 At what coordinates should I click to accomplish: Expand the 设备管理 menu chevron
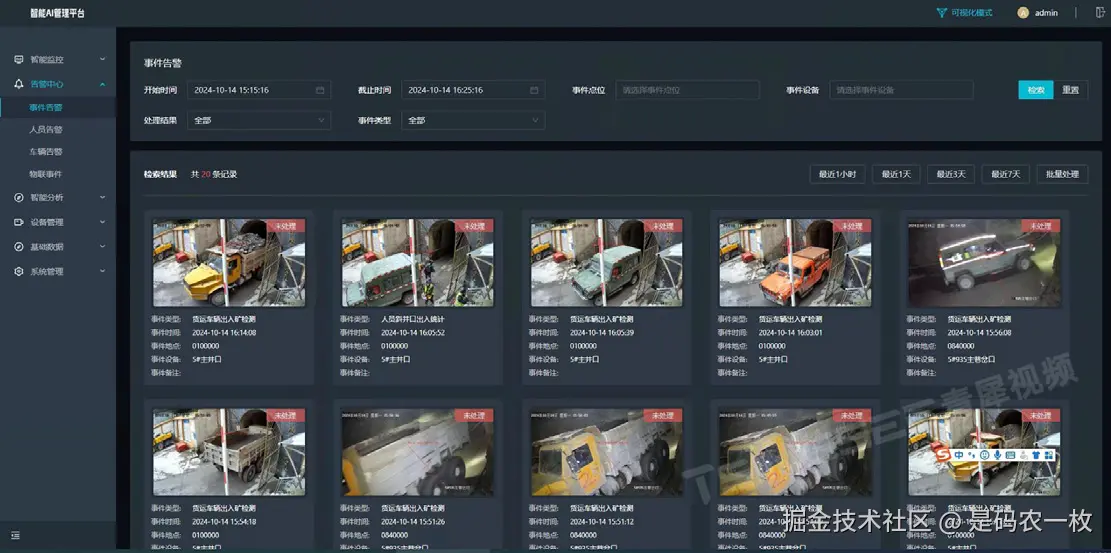(x=103, y=222)
